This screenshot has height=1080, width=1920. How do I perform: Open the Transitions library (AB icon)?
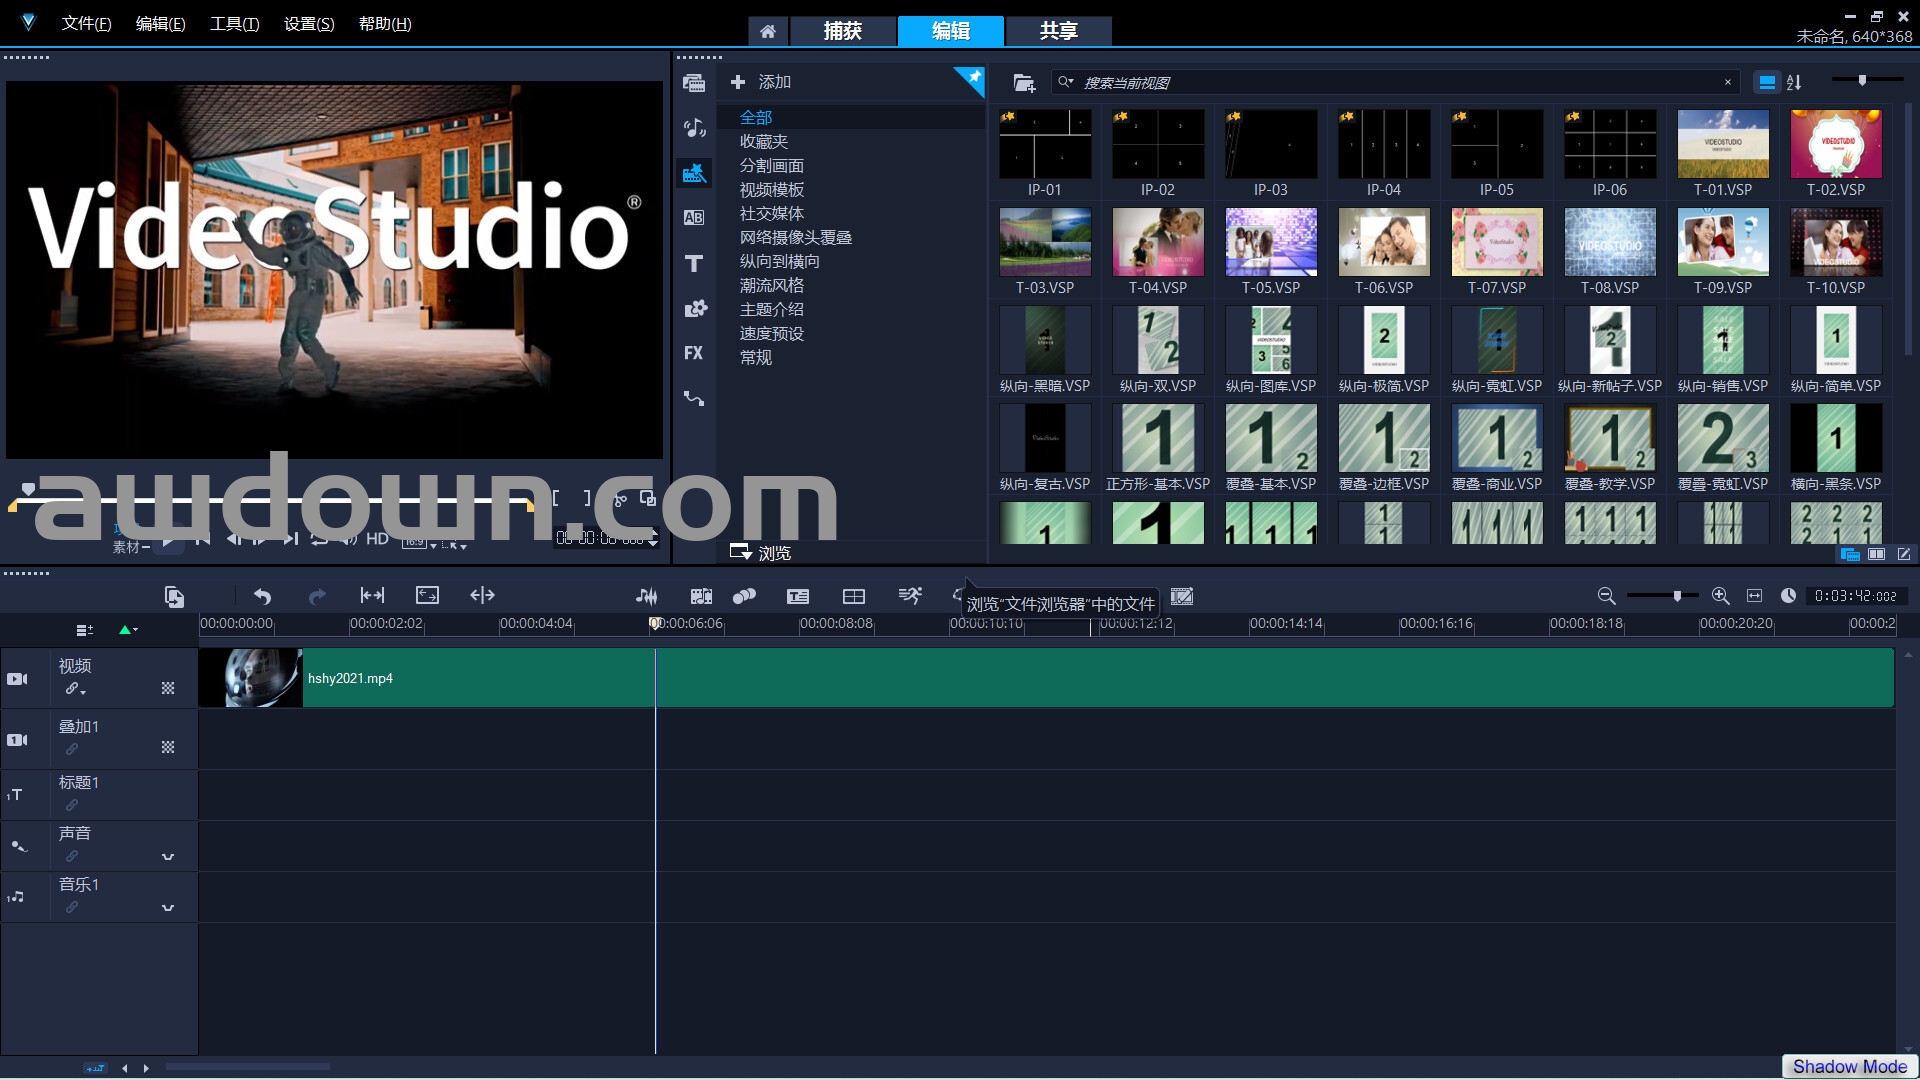694,218
